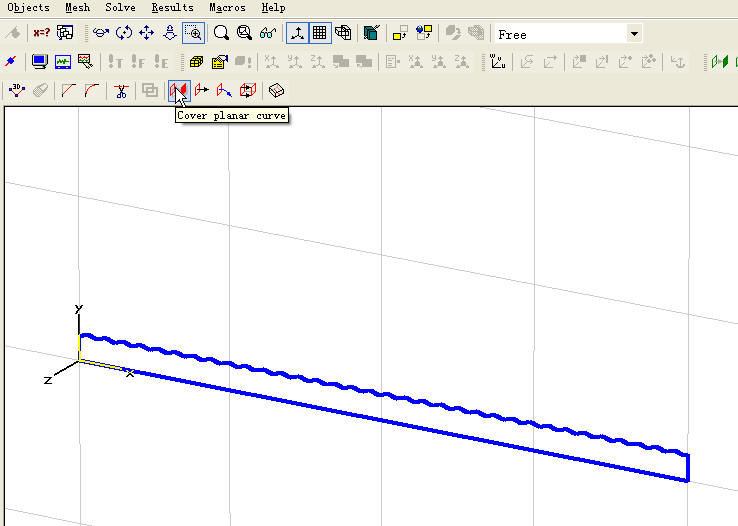
Task: Open the Objects menu
Action: pos(28,7)
